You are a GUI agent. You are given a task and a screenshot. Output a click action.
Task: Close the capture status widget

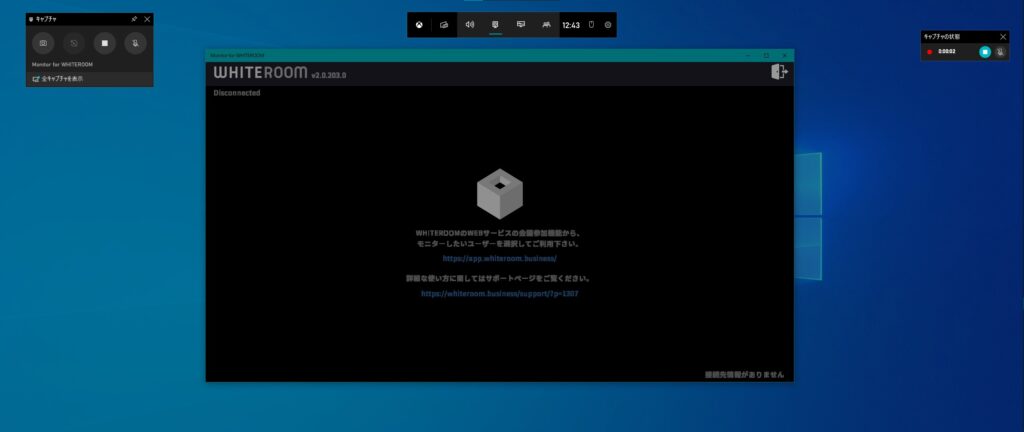pyautogui.click(x=1003, y=37)
